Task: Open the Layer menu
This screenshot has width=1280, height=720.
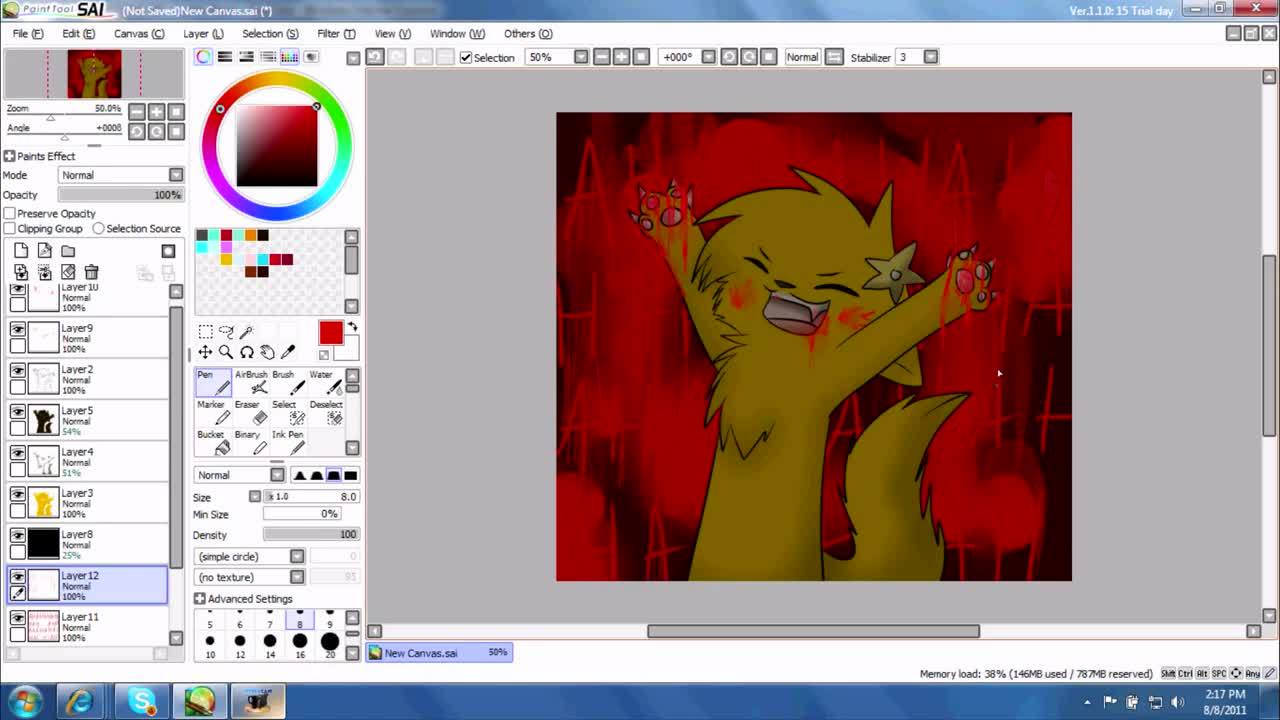Action: (203, 34)
